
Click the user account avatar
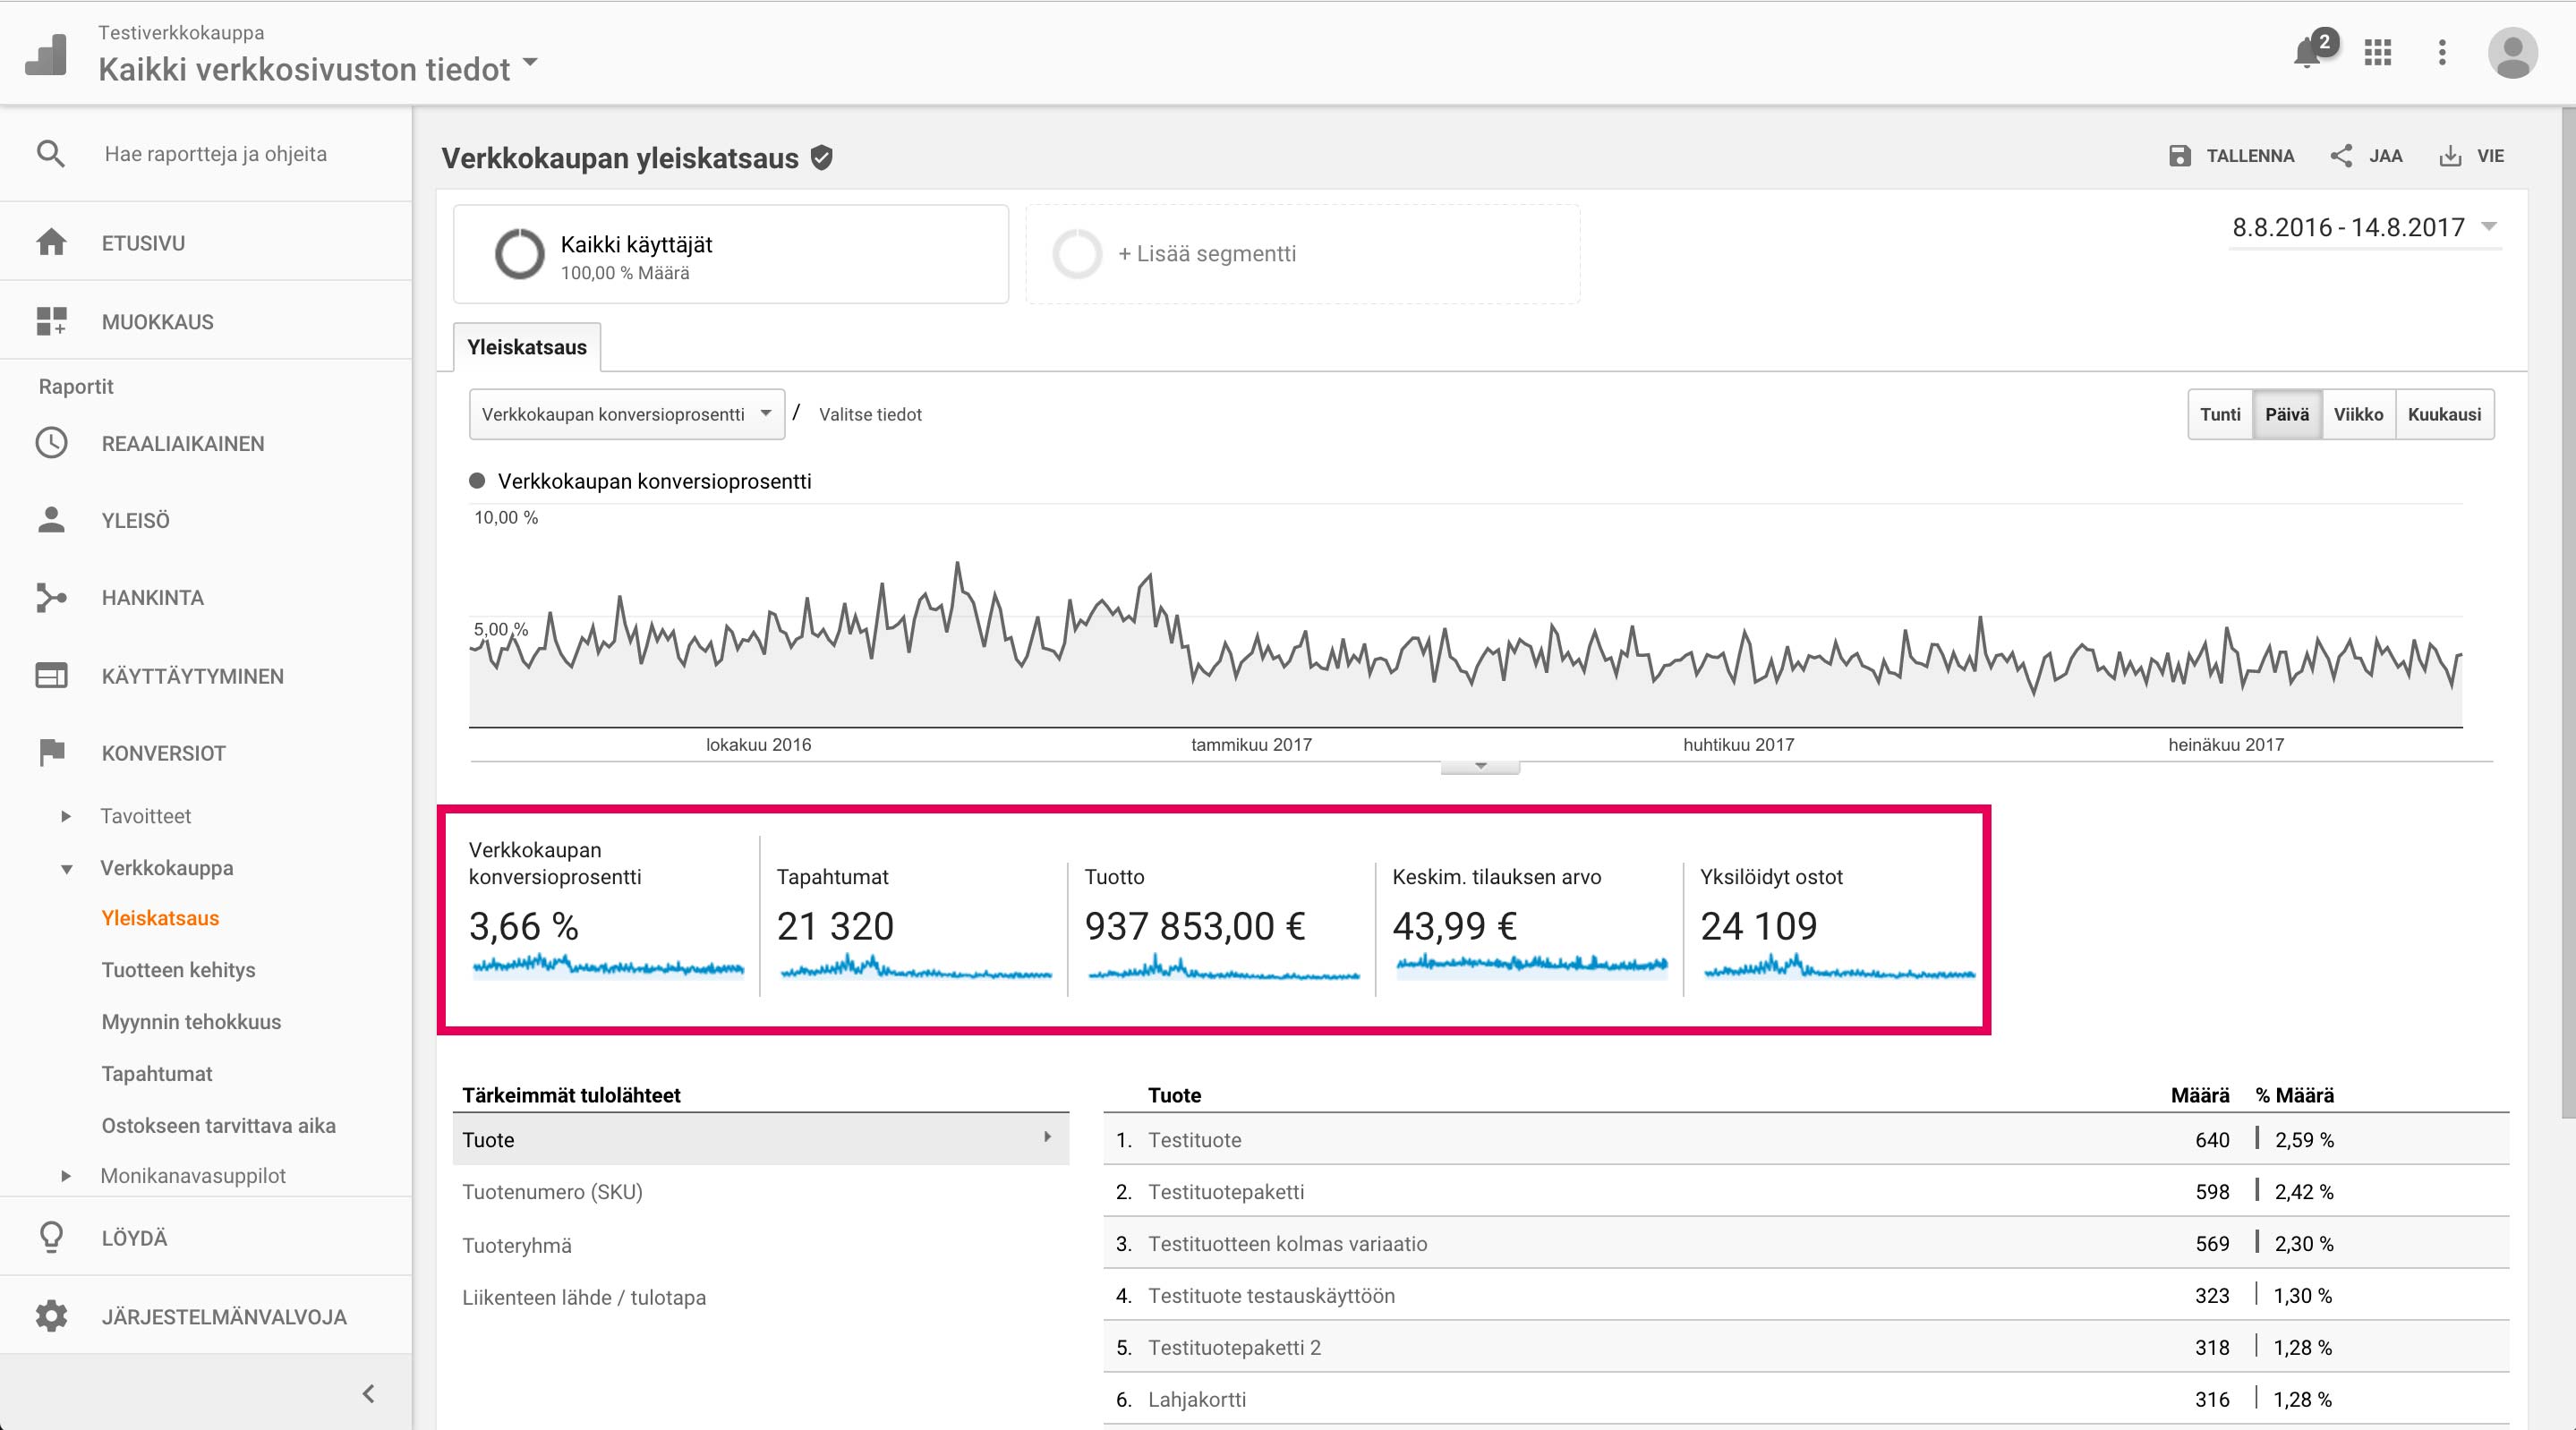pos(2512,52)
